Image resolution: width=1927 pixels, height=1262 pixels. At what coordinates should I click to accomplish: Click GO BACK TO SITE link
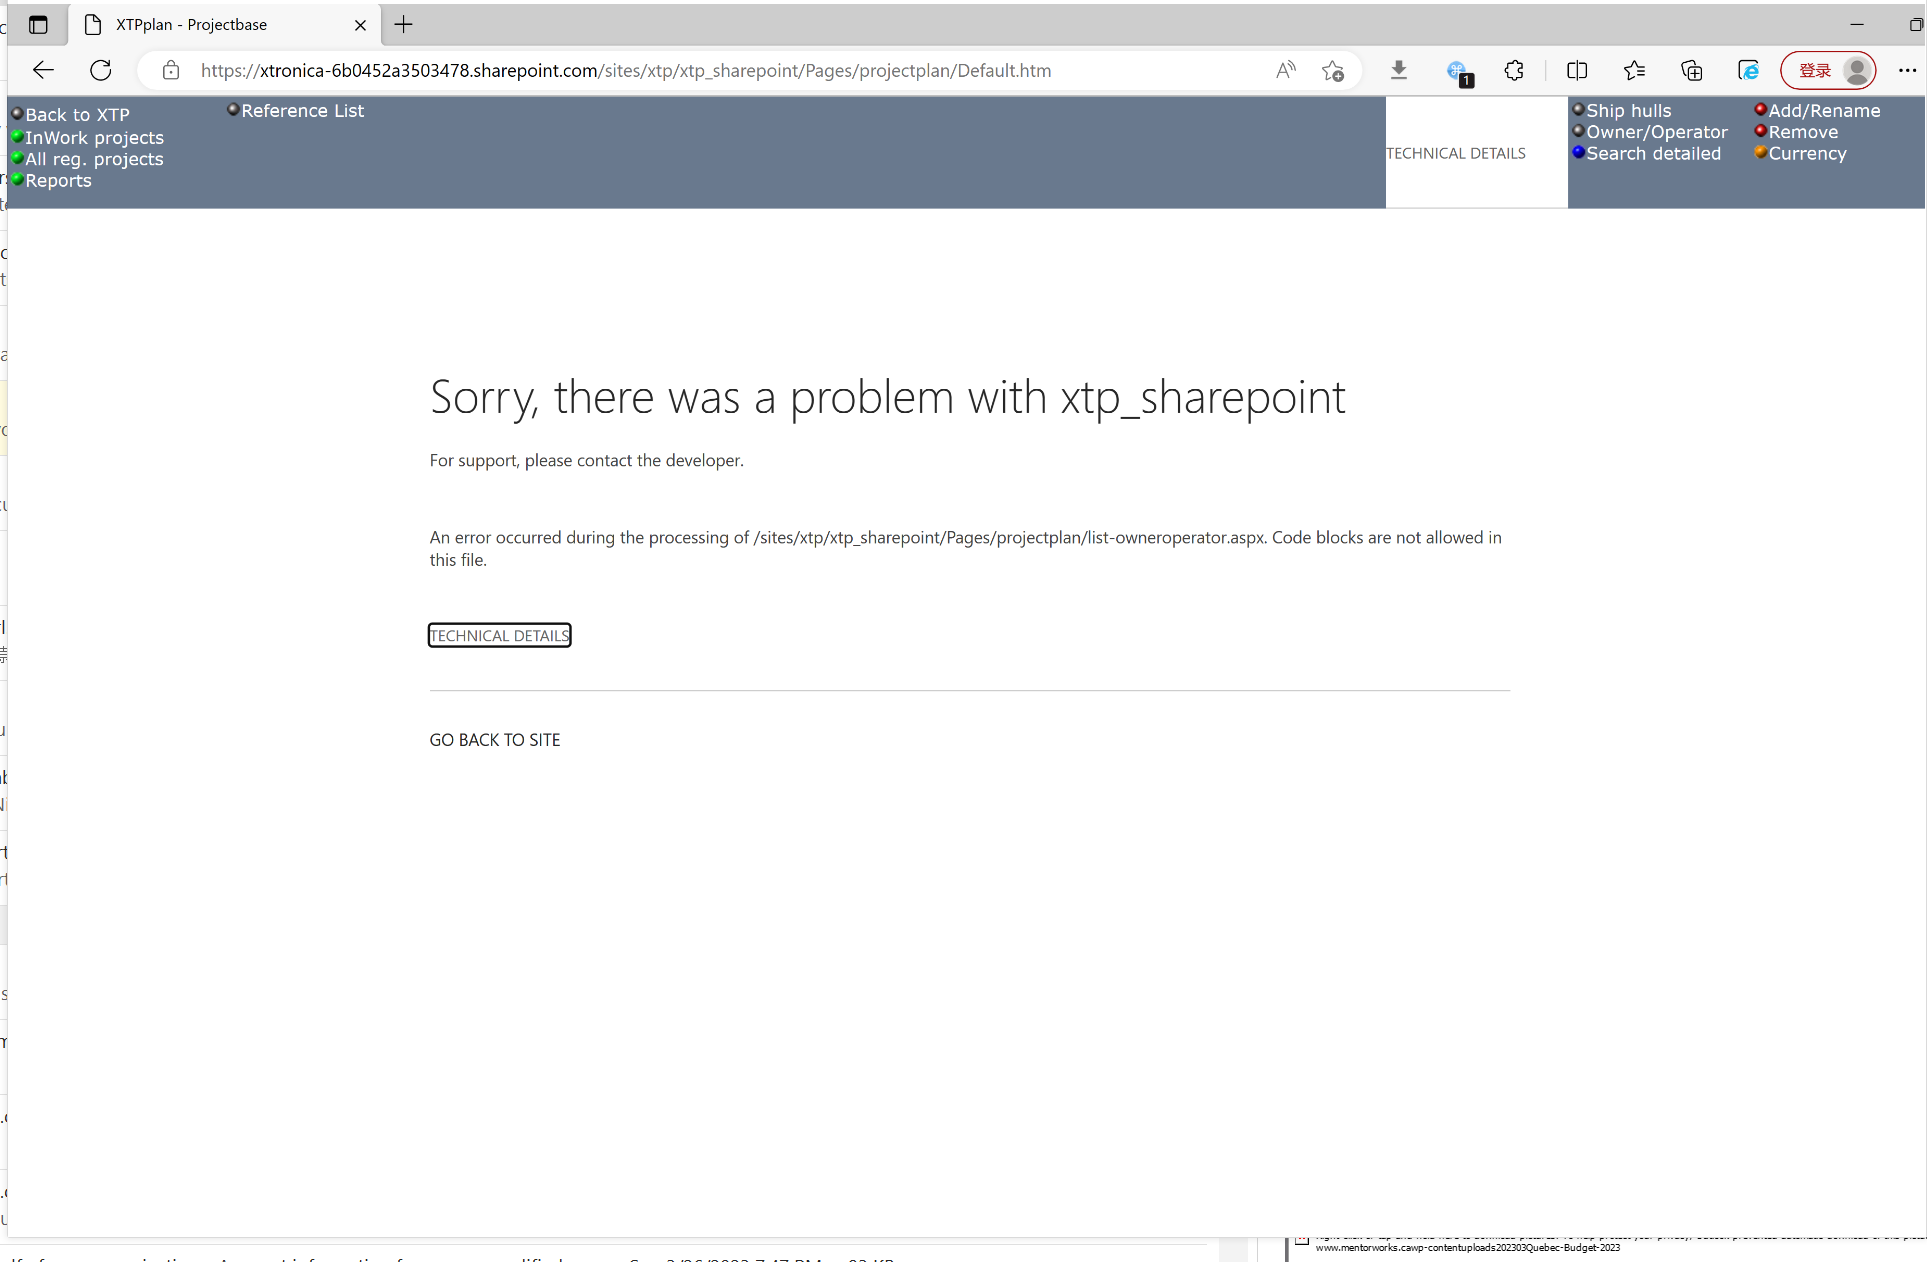[495, 740]
